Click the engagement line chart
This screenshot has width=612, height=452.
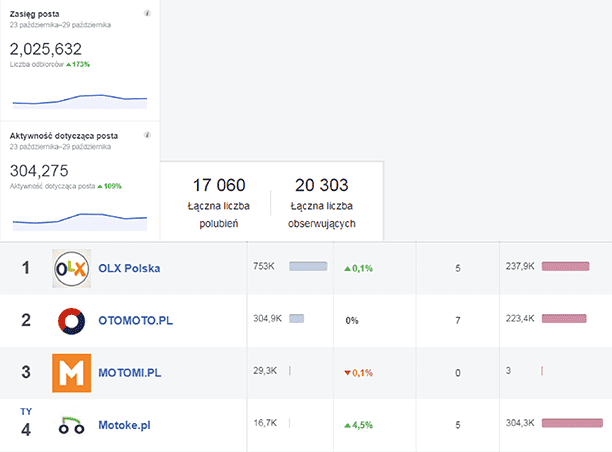pos(80,222)
